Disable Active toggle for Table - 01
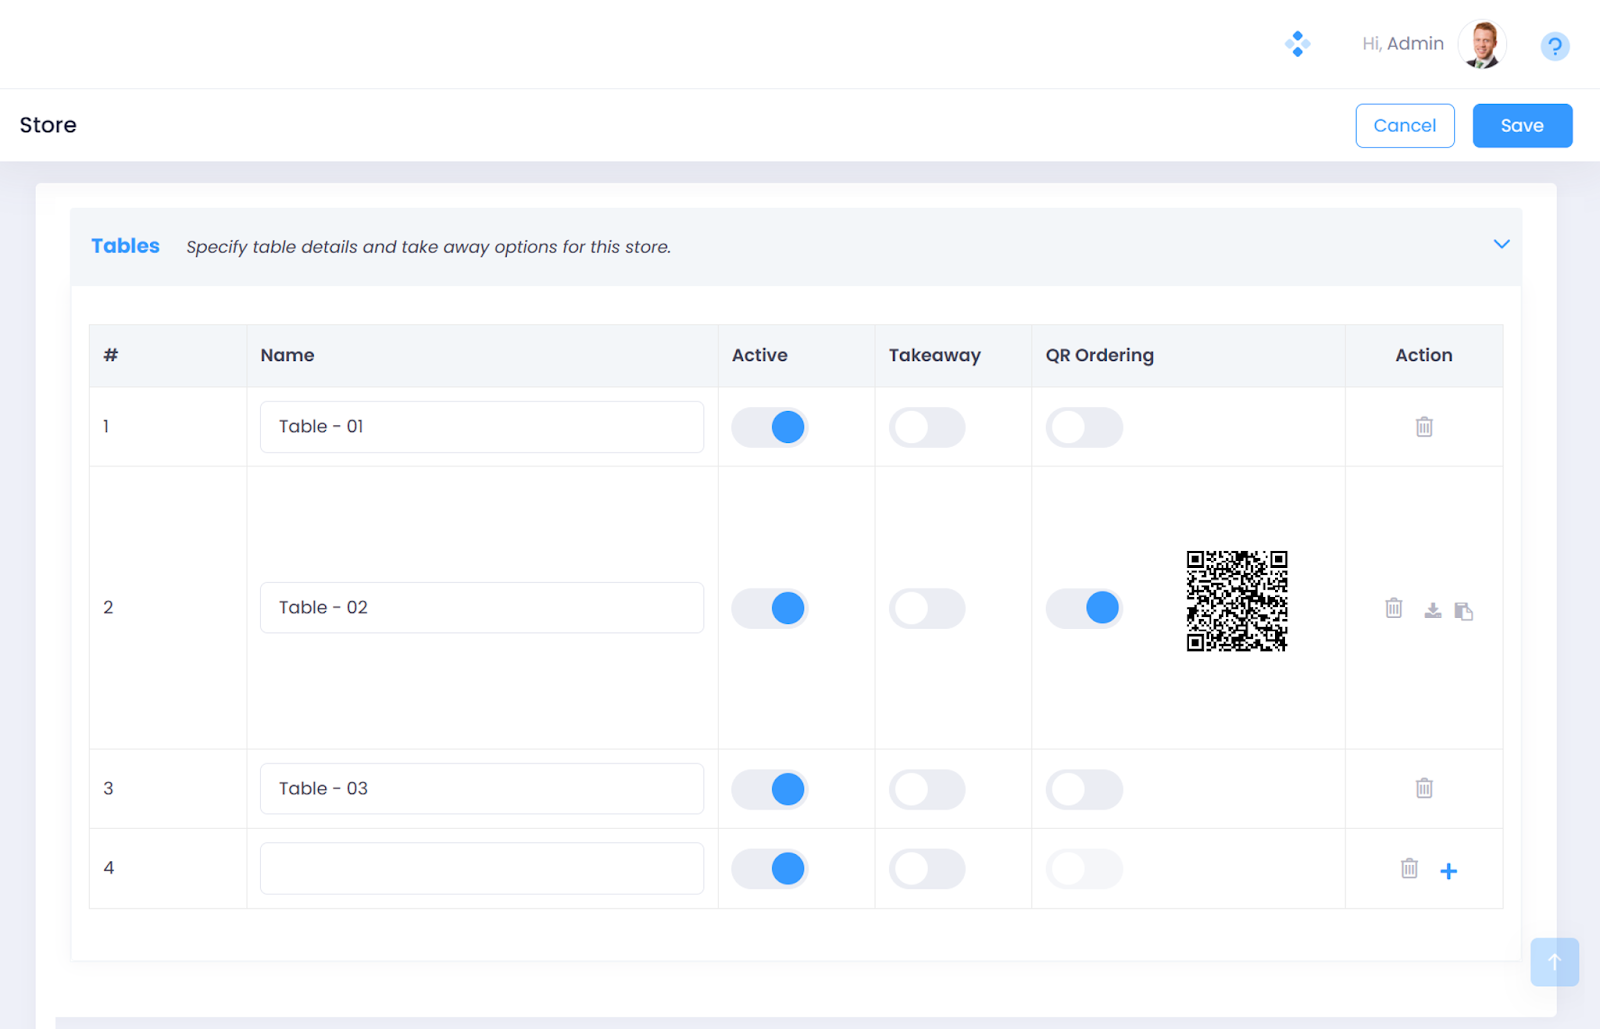The height and width of the screenshot is (1029, 1600). point(769,427)
